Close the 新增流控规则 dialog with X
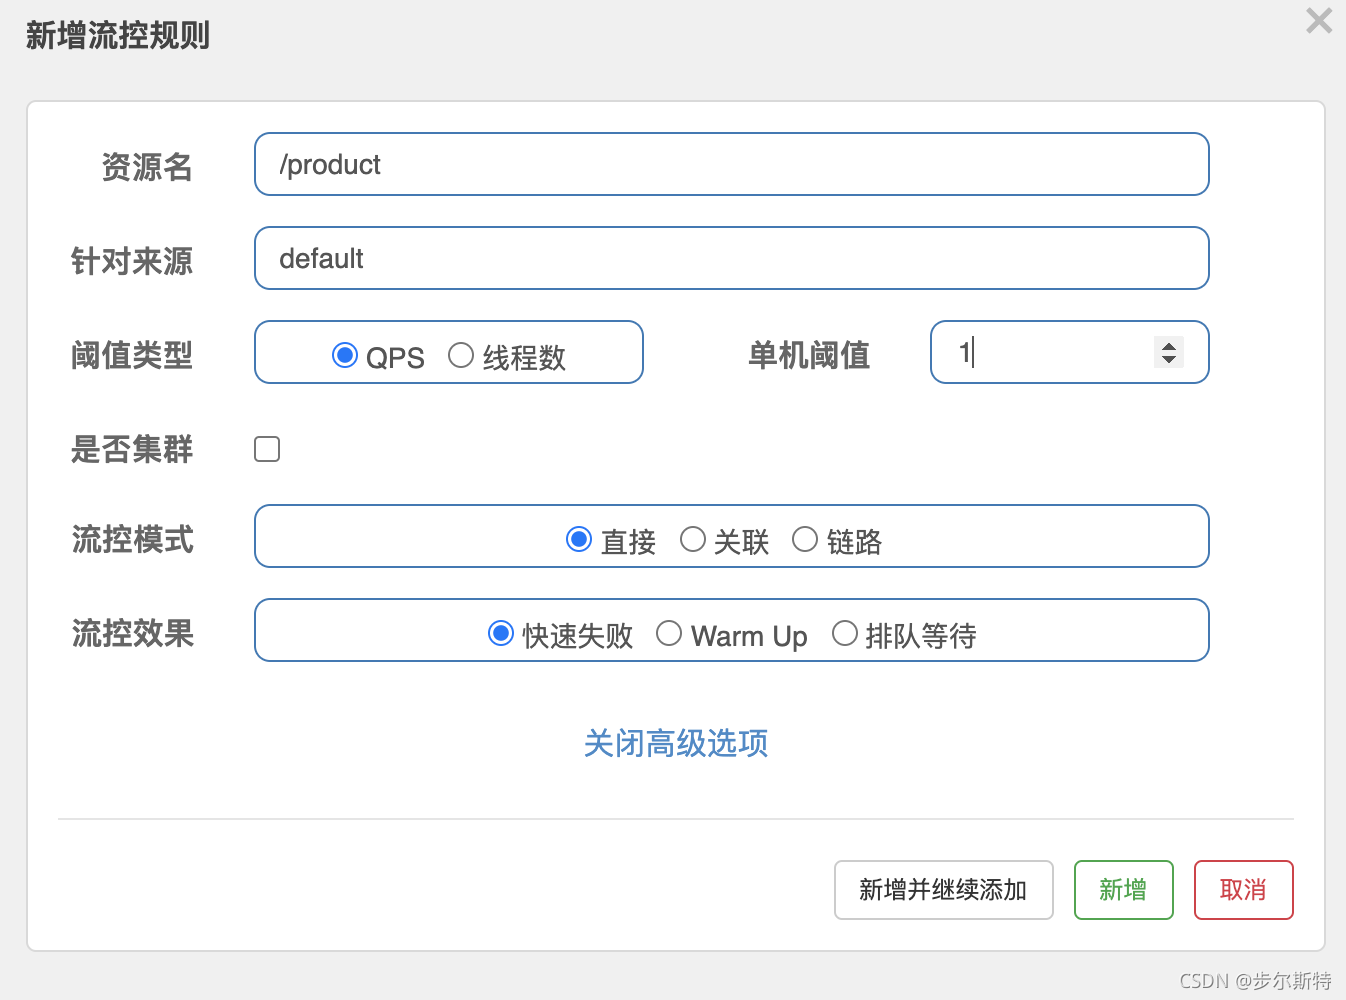The height and width of the screenshot is (1000, 1346). click(1318, 20)
